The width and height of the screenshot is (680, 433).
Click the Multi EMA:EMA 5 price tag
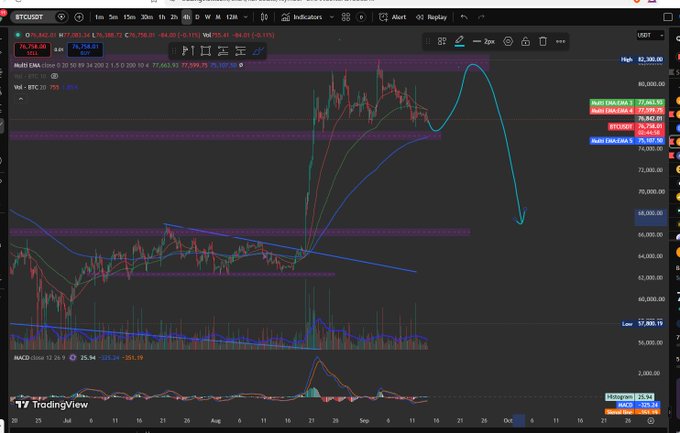click(x=627, y=141)
